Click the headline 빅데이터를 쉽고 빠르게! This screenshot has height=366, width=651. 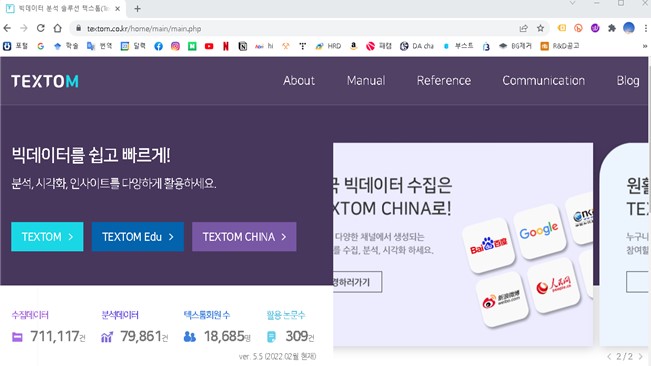tap(91, 155)
